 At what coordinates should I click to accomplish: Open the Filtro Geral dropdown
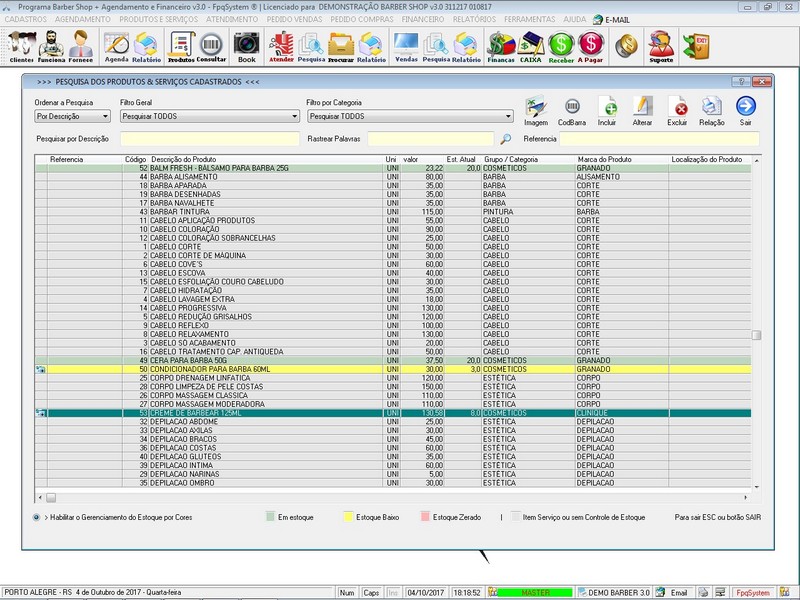pyautogui.click(x=293, y=117)
